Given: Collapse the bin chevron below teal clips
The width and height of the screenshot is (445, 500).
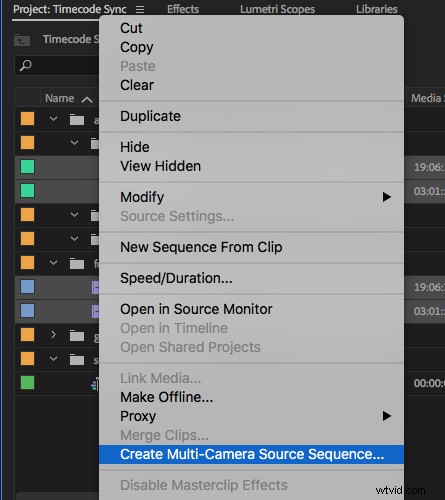Looking at the screenshot, I should (x=74, y=215).
